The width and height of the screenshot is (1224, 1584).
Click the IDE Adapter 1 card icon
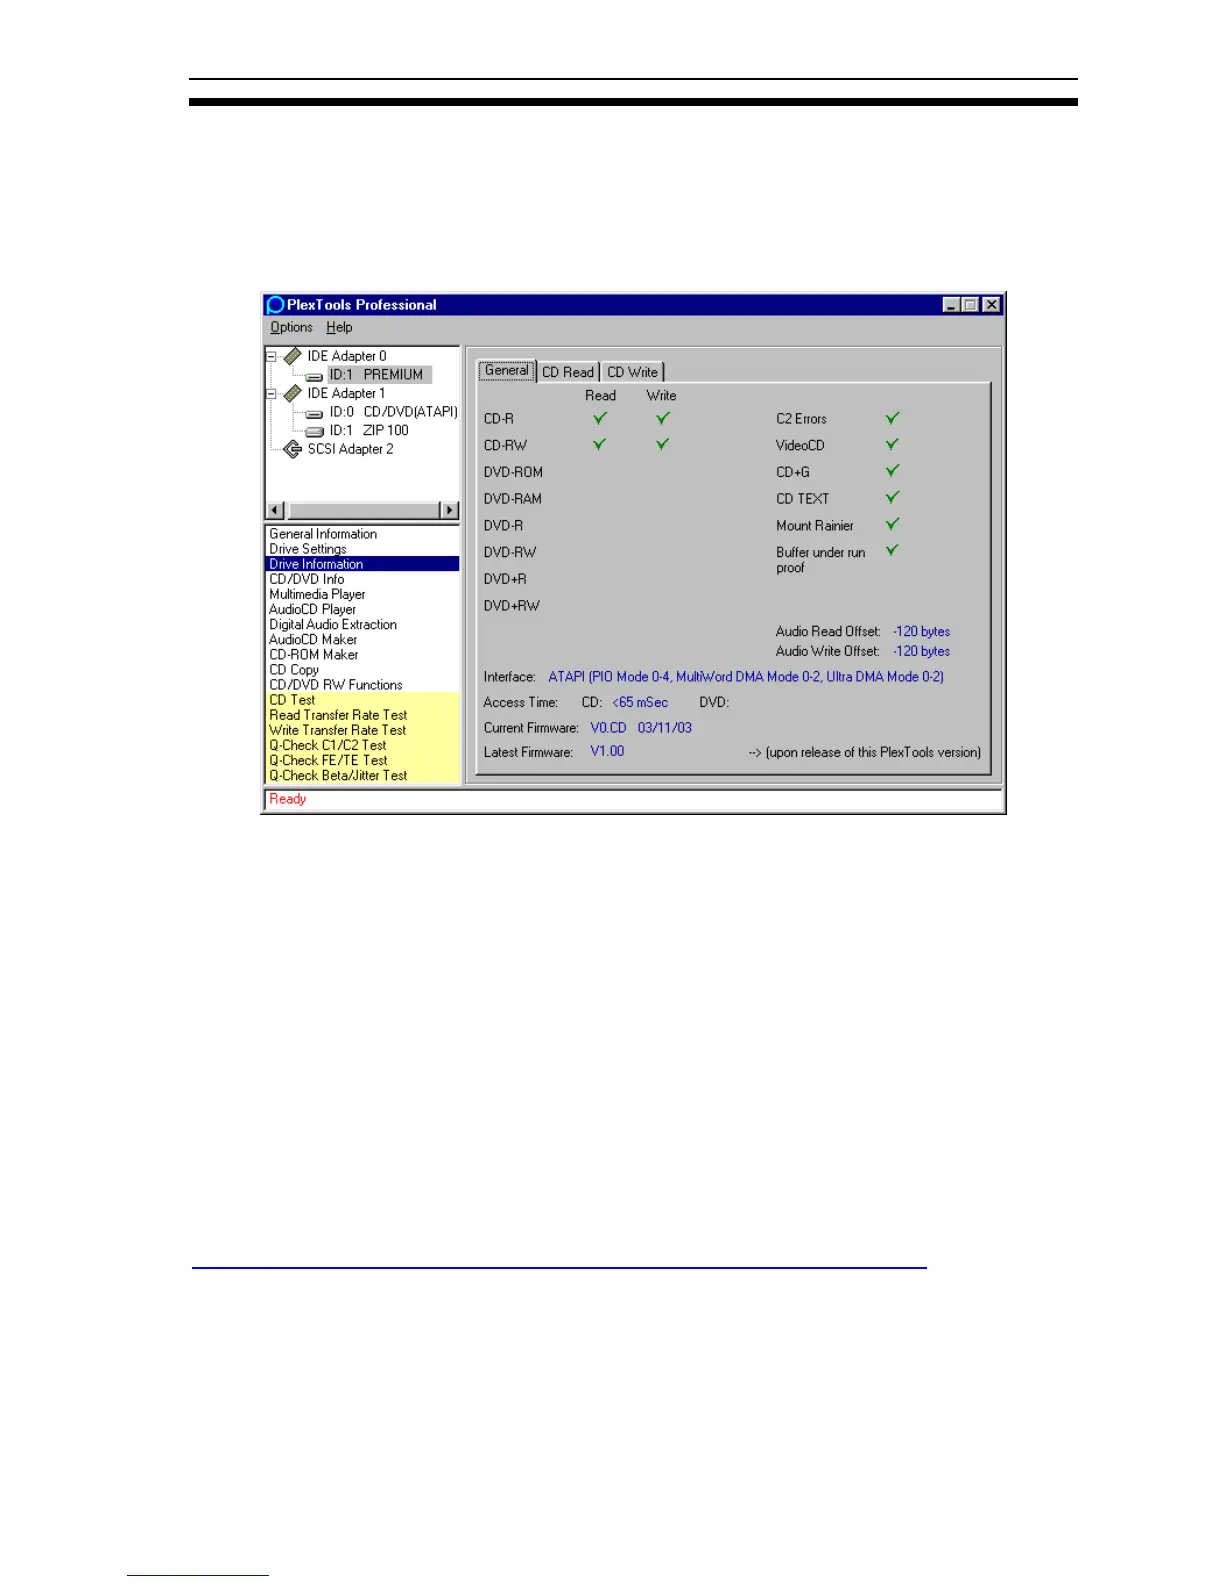pos(293,394)
